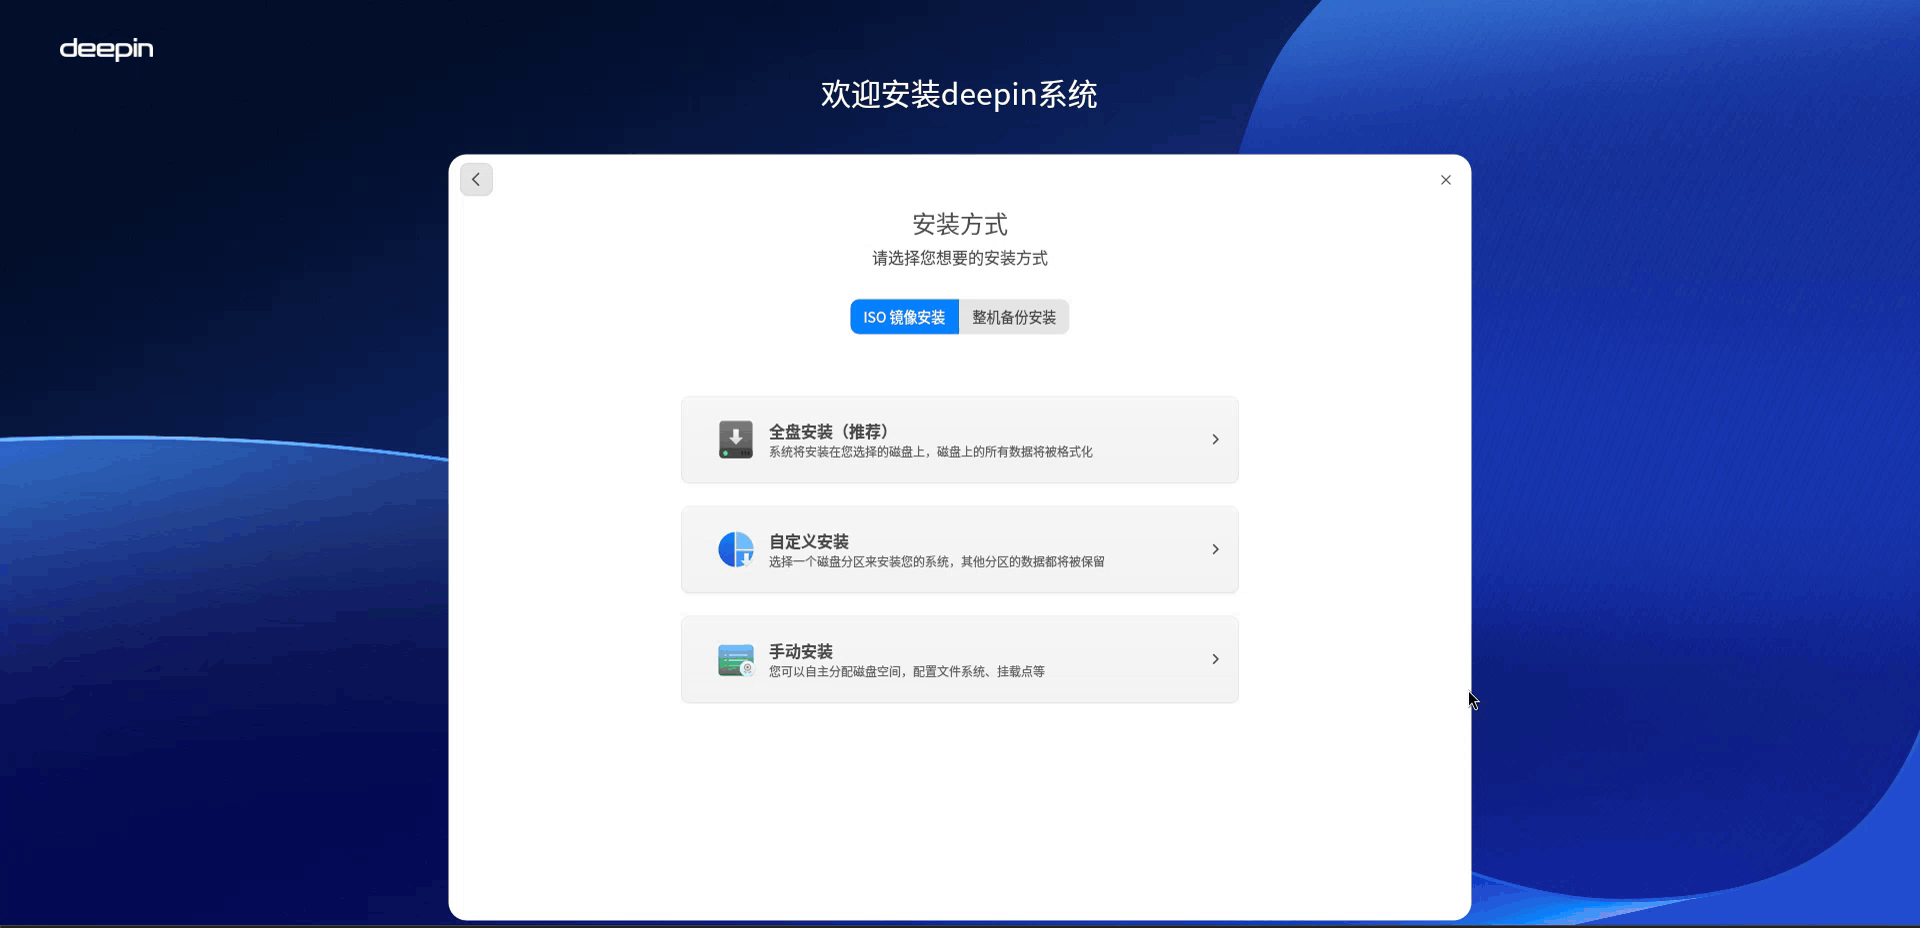Click the deepin logo at top left
The width and height of the screenshot is (1920, 928).
[106, 49]
